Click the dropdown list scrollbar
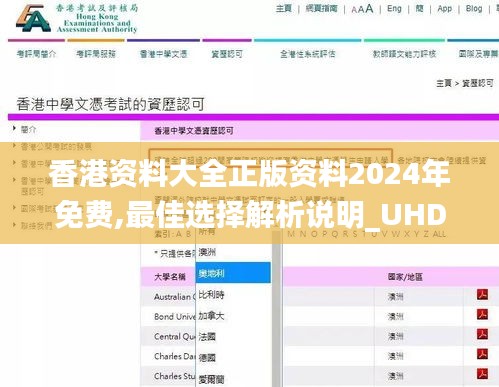 276,308
